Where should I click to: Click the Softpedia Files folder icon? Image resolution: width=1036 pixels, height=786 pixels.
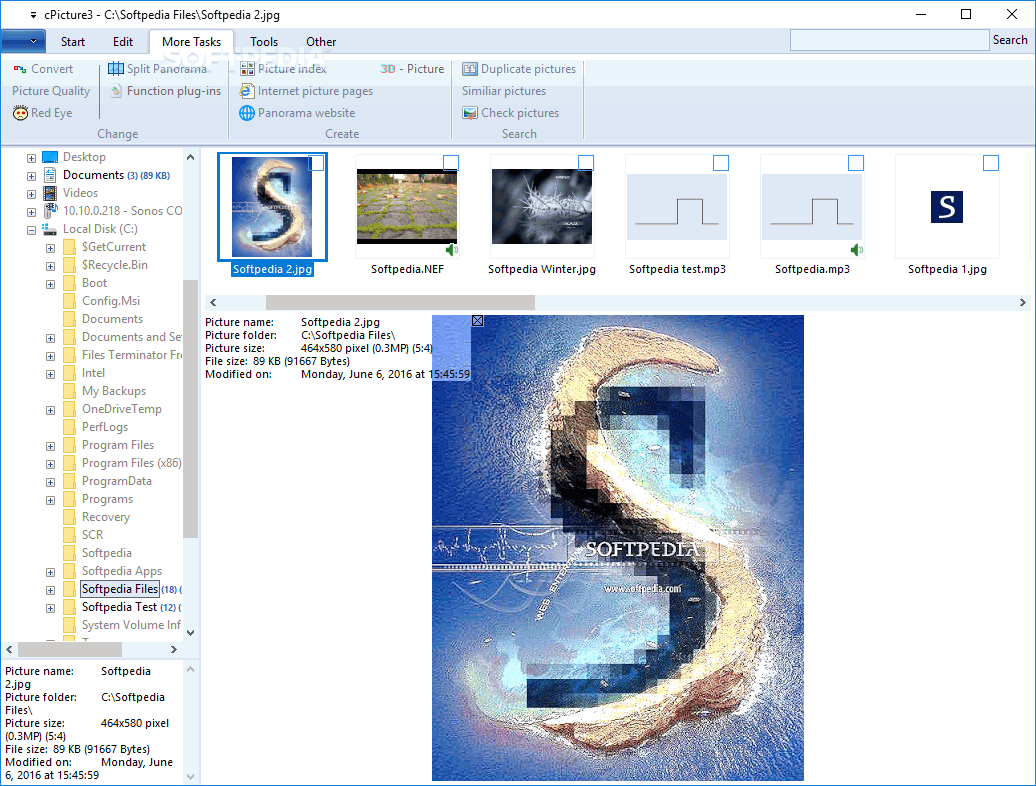[x=69, y=589]
